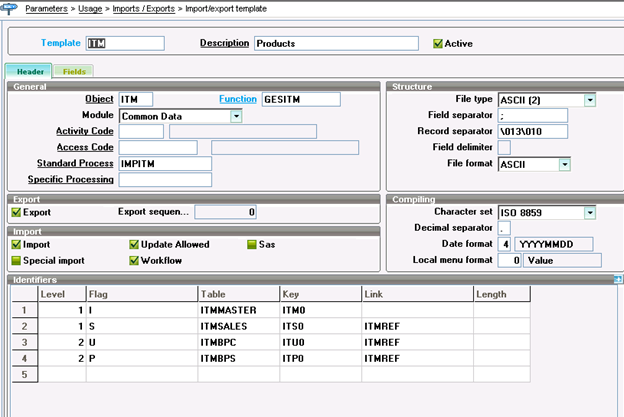This screenshot has height=417, width=624.
Task: Uncheck the Export checkbox
Action: tap(15, 212)
